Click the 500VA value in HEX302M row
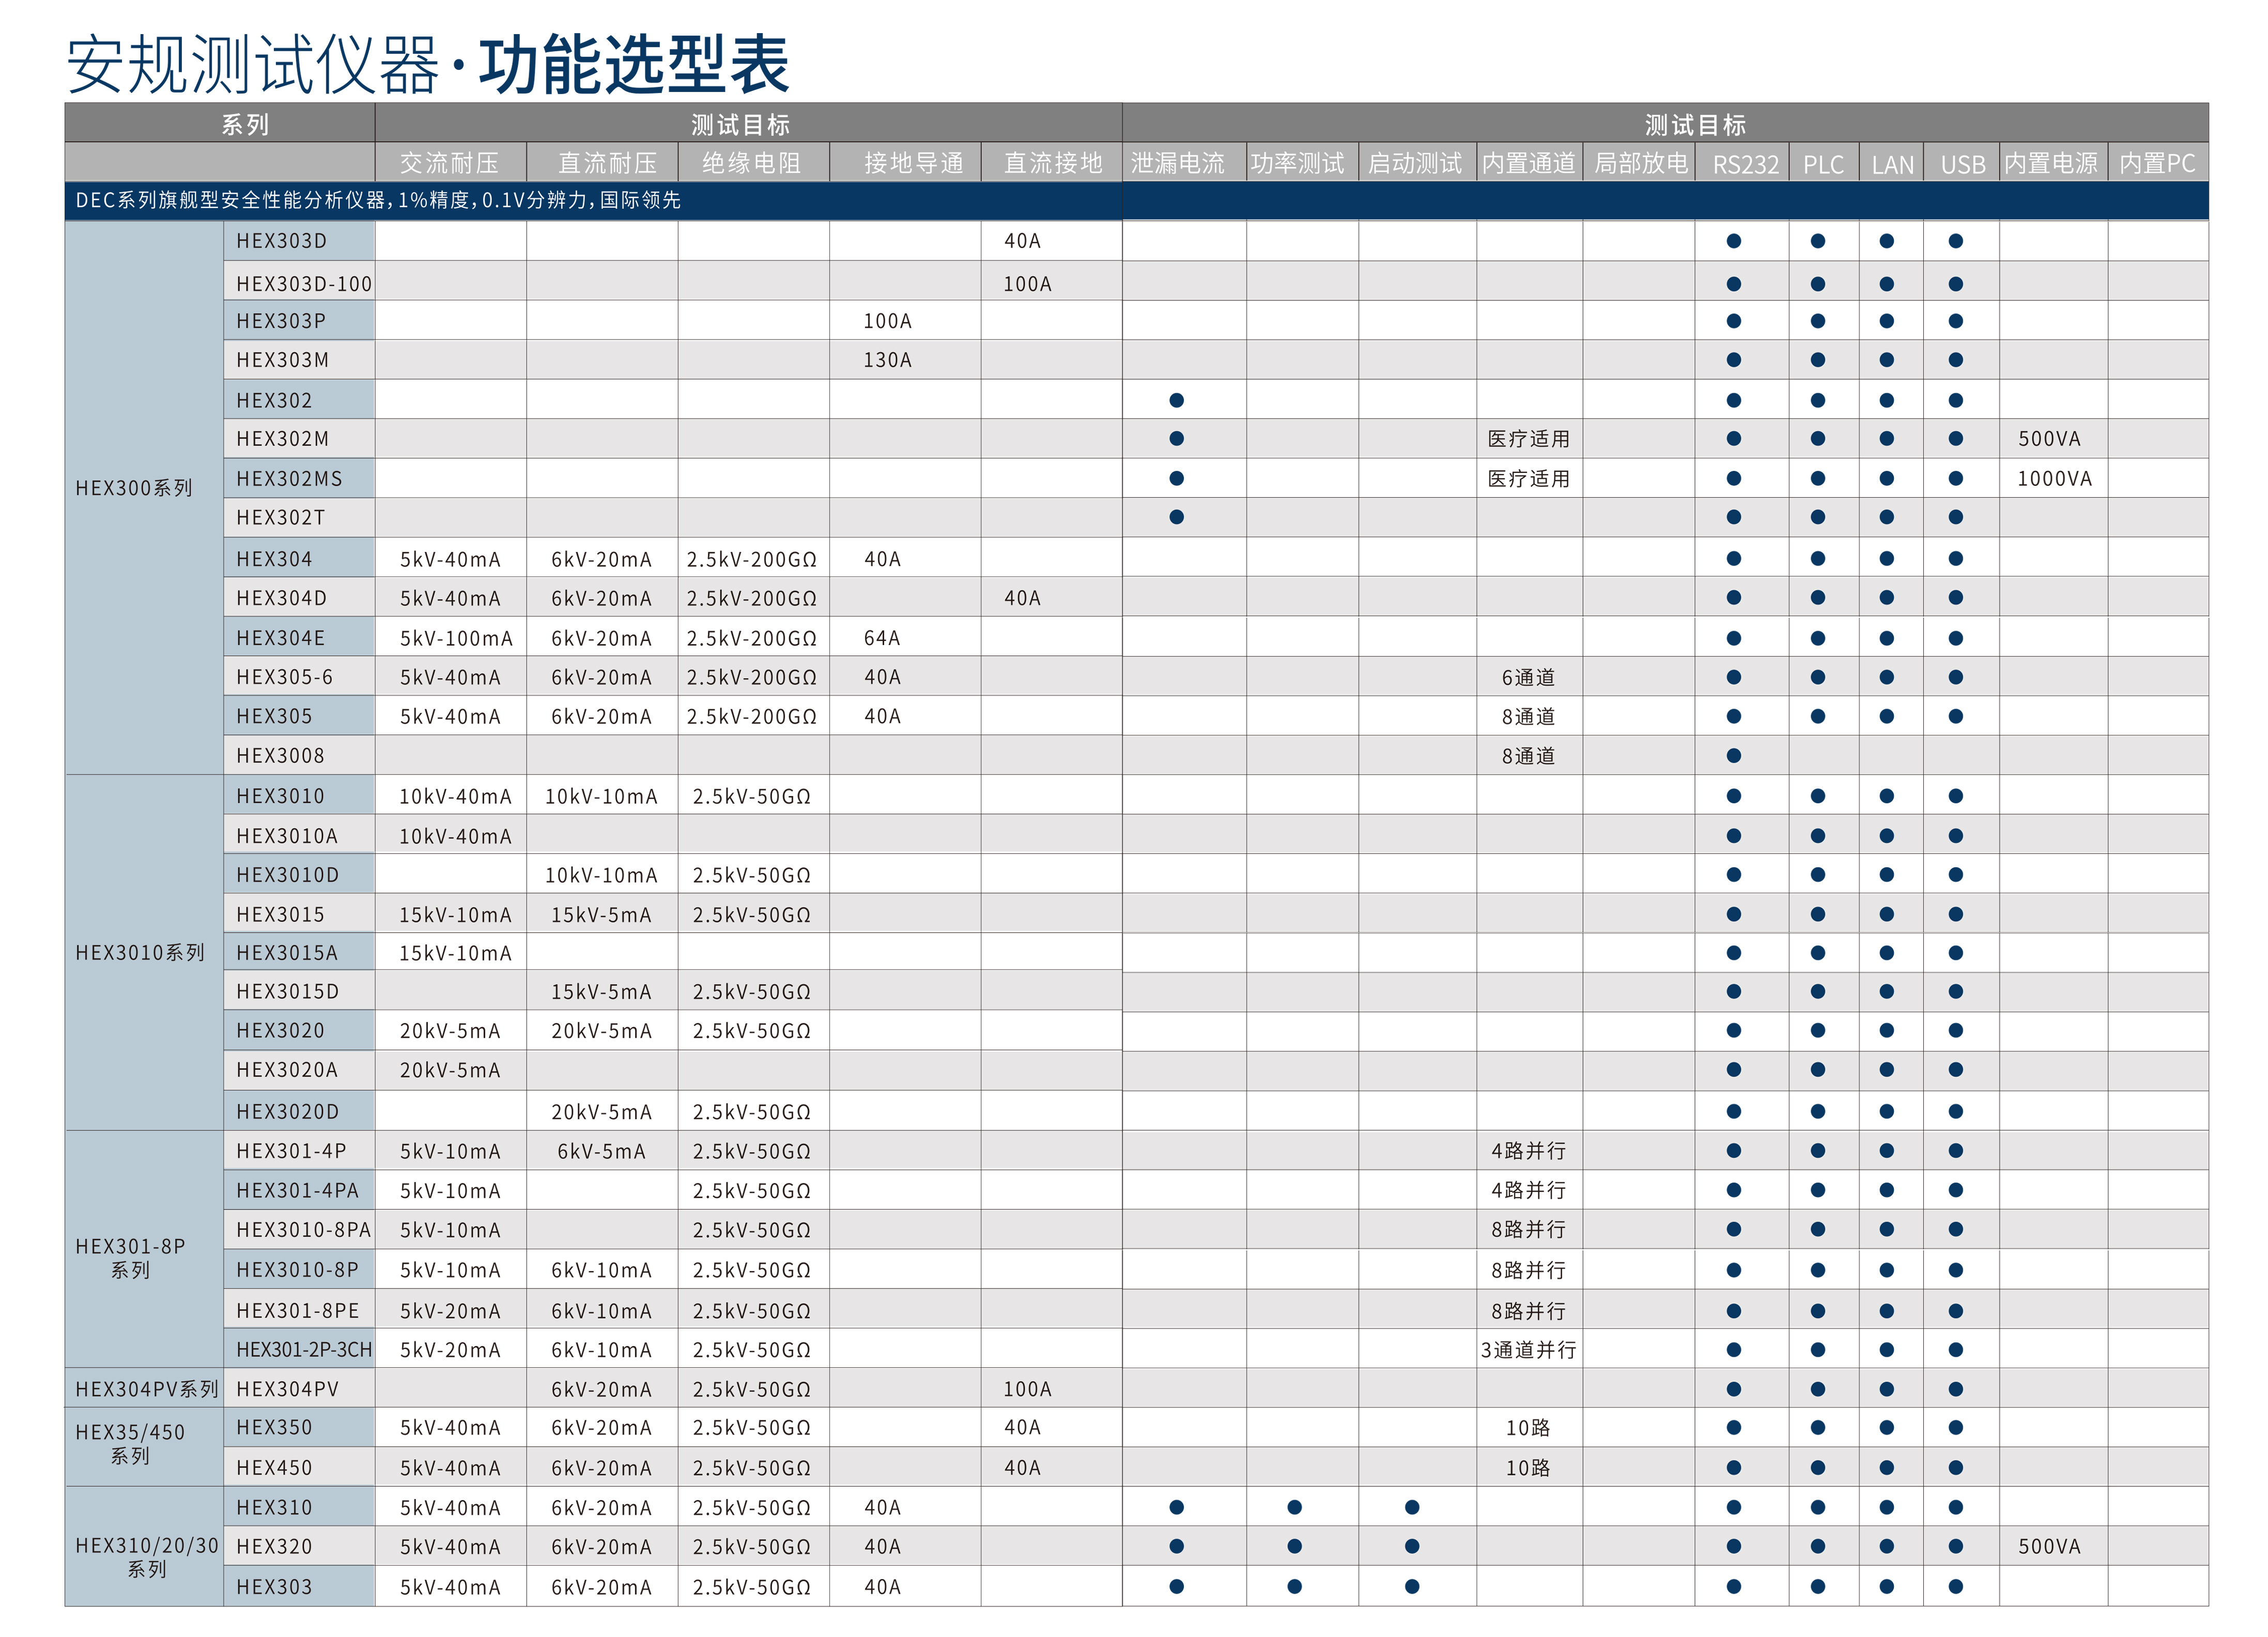Image resolution: width=2268 pixels, height=1637 pixels. (x=2049, y=439)
